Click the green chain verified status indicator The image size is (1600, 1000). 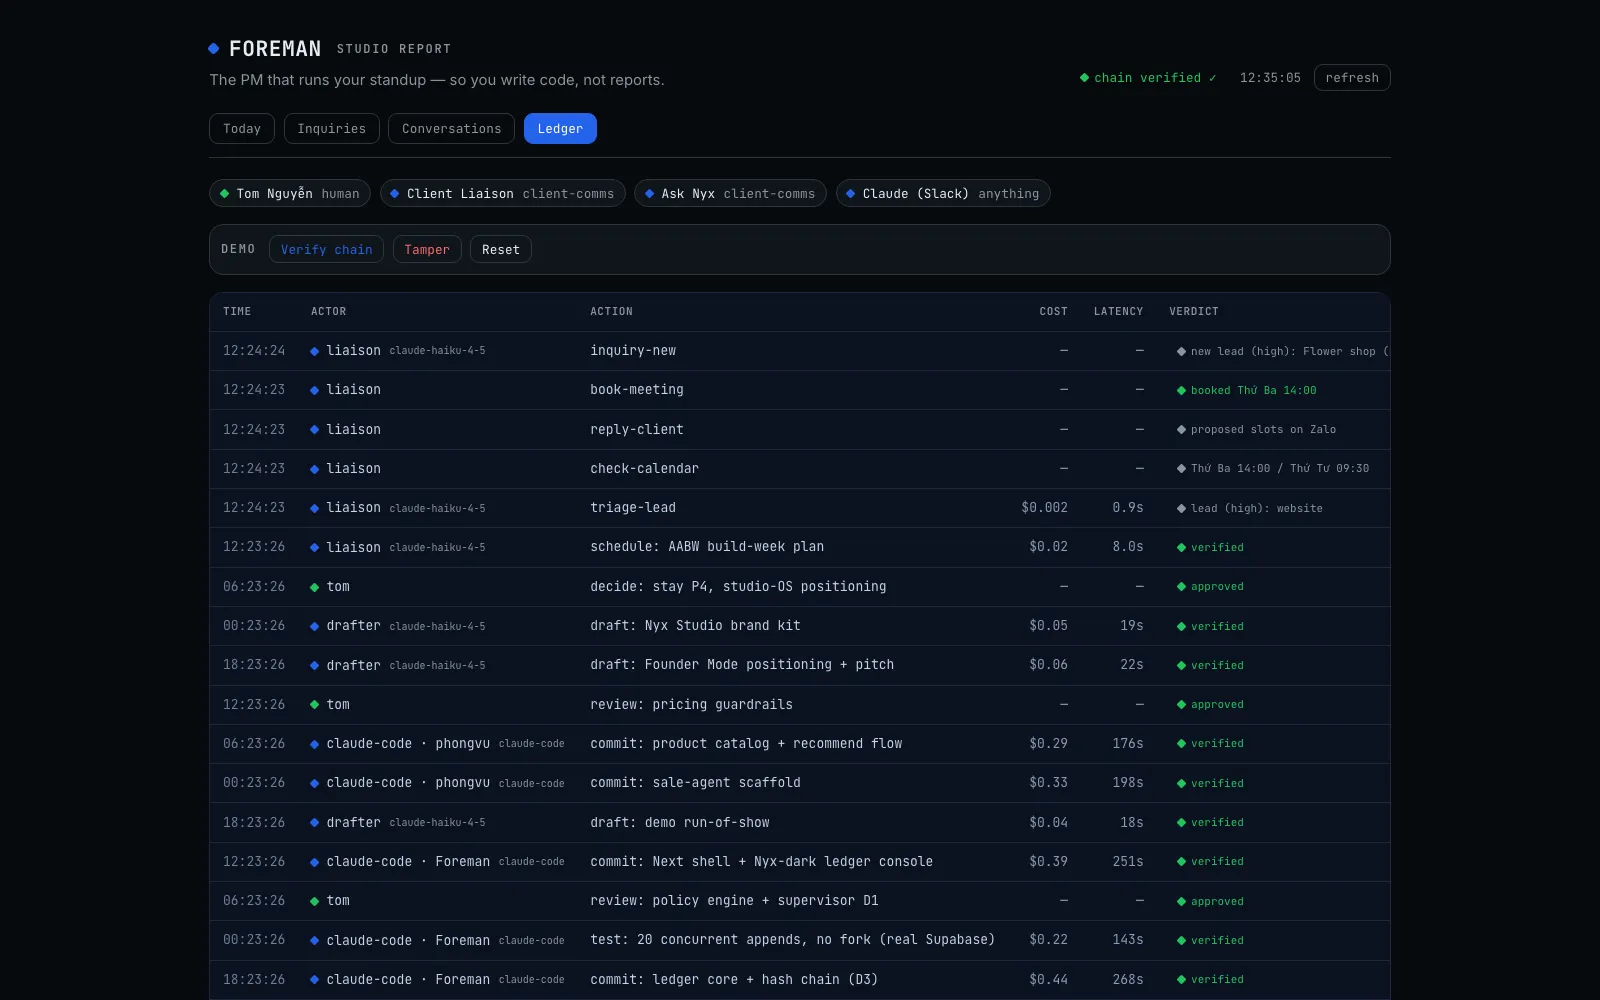point(1148,78)
